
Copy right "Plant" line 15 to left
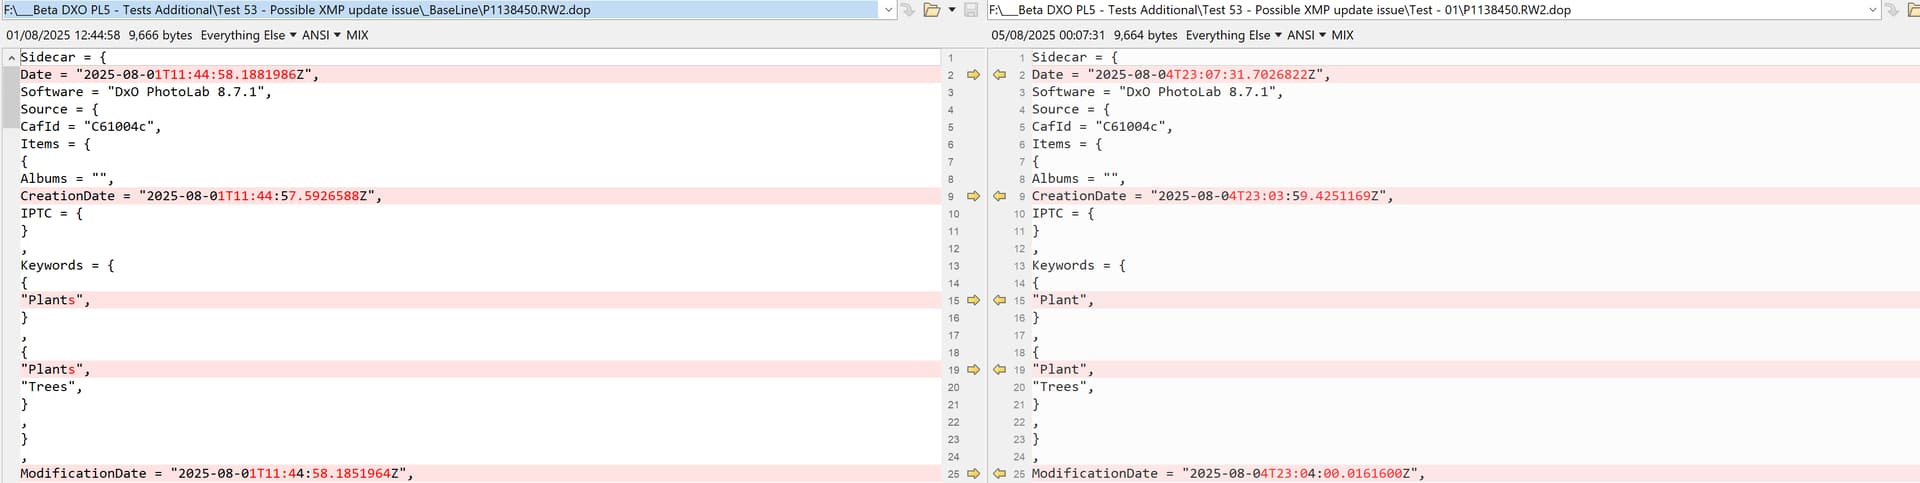(999, 300)
